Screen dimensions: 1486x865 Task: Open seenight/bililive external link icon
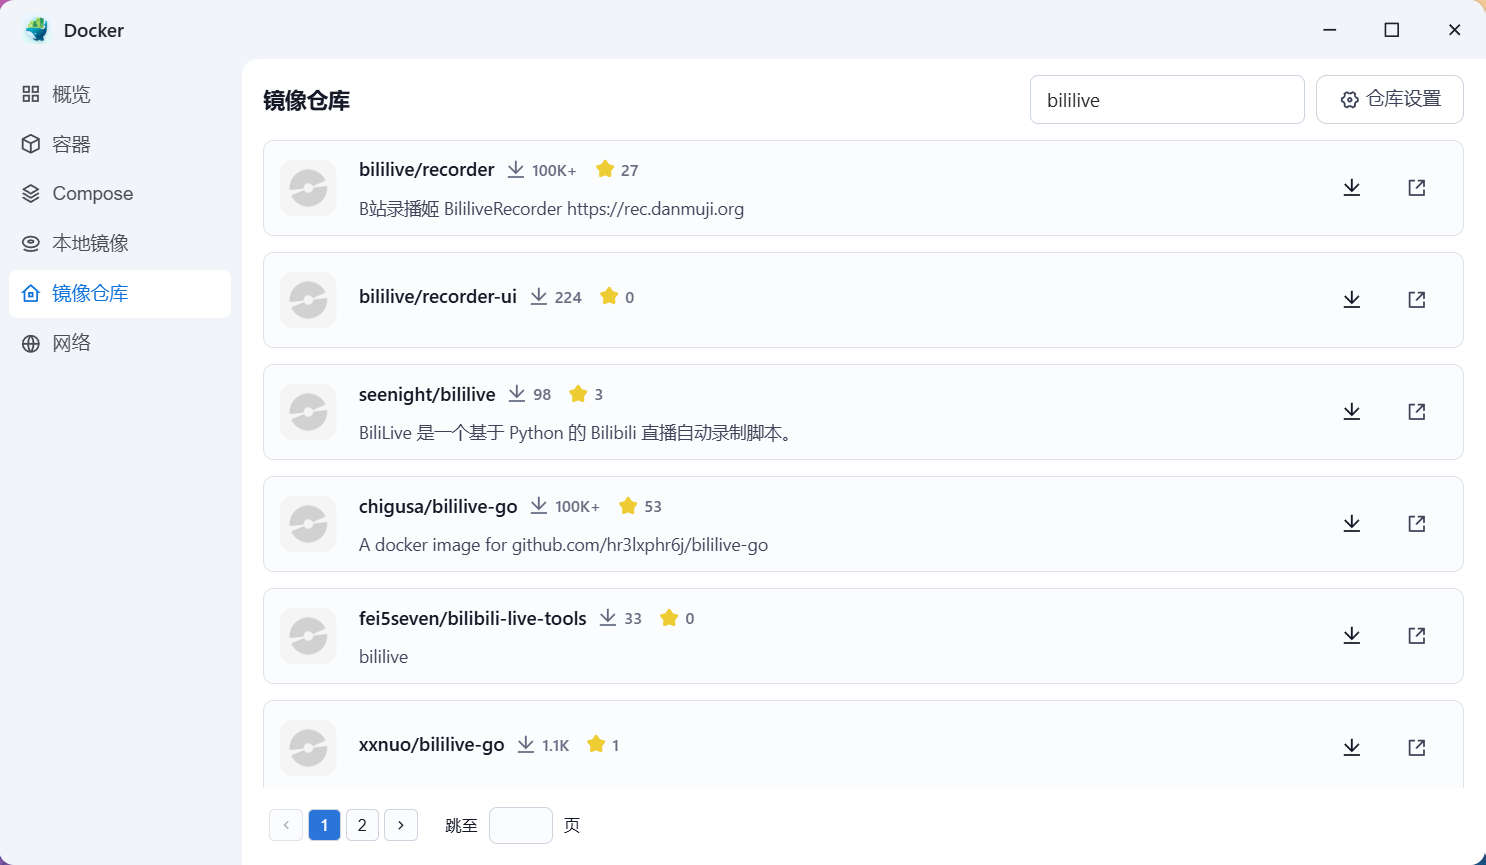click(x=1417, y=412)
